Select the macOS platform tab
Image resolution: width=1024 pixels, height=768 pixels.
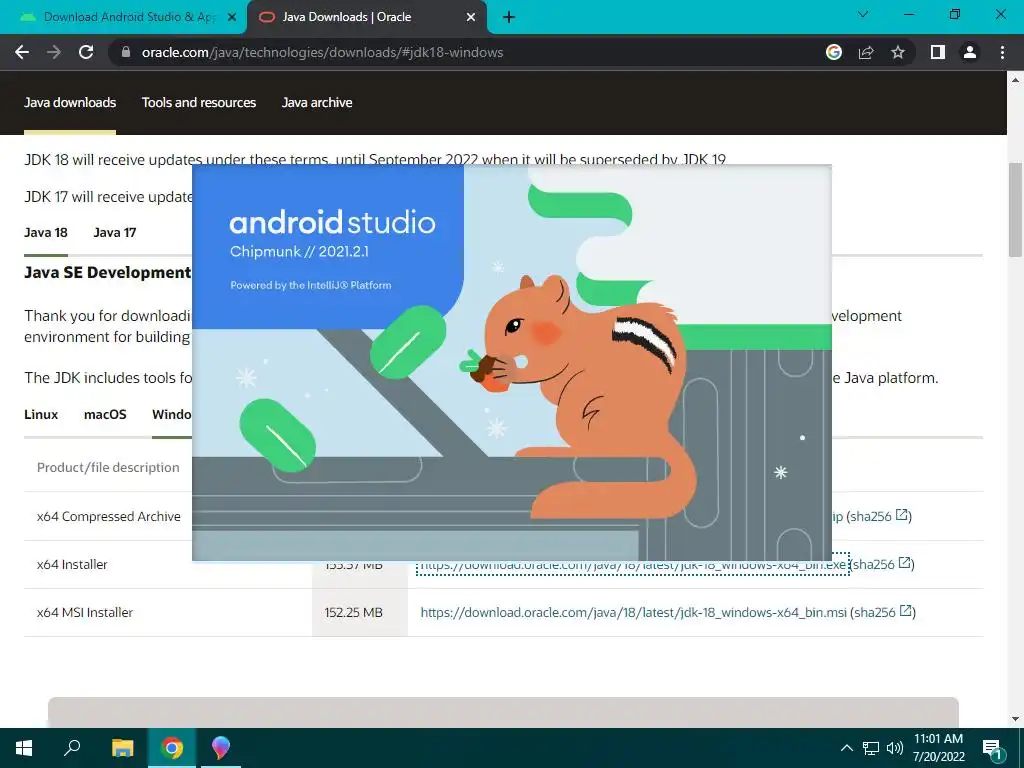(105, 415)
